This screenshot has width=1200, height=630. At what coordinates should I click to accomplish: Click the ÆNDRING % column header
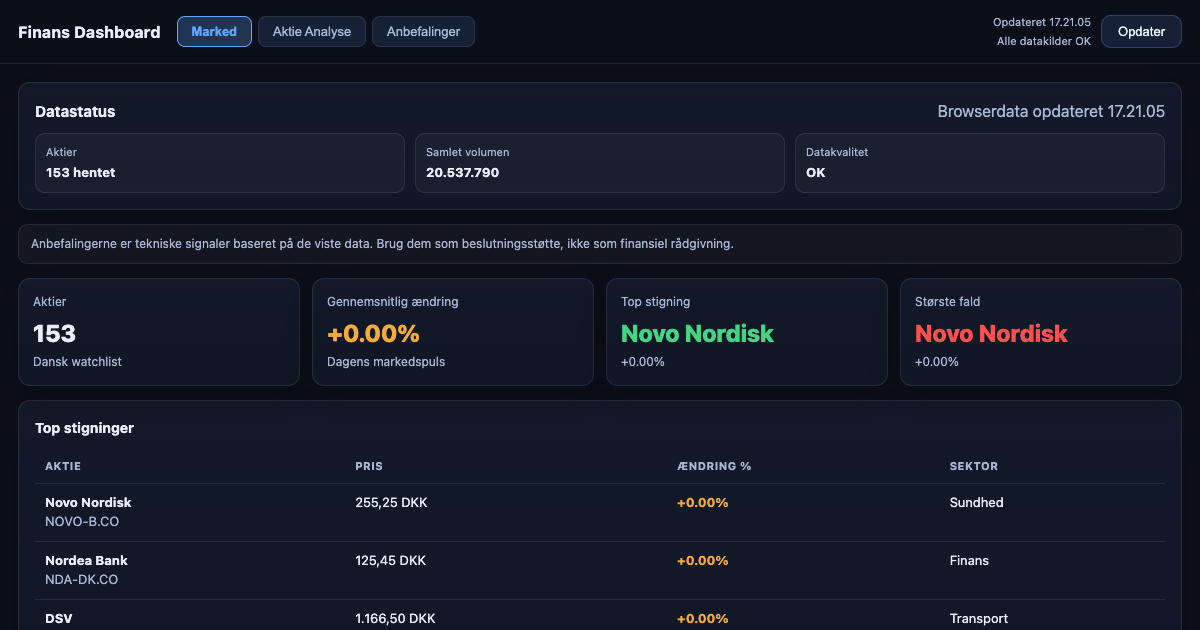[x=714, y=466]
